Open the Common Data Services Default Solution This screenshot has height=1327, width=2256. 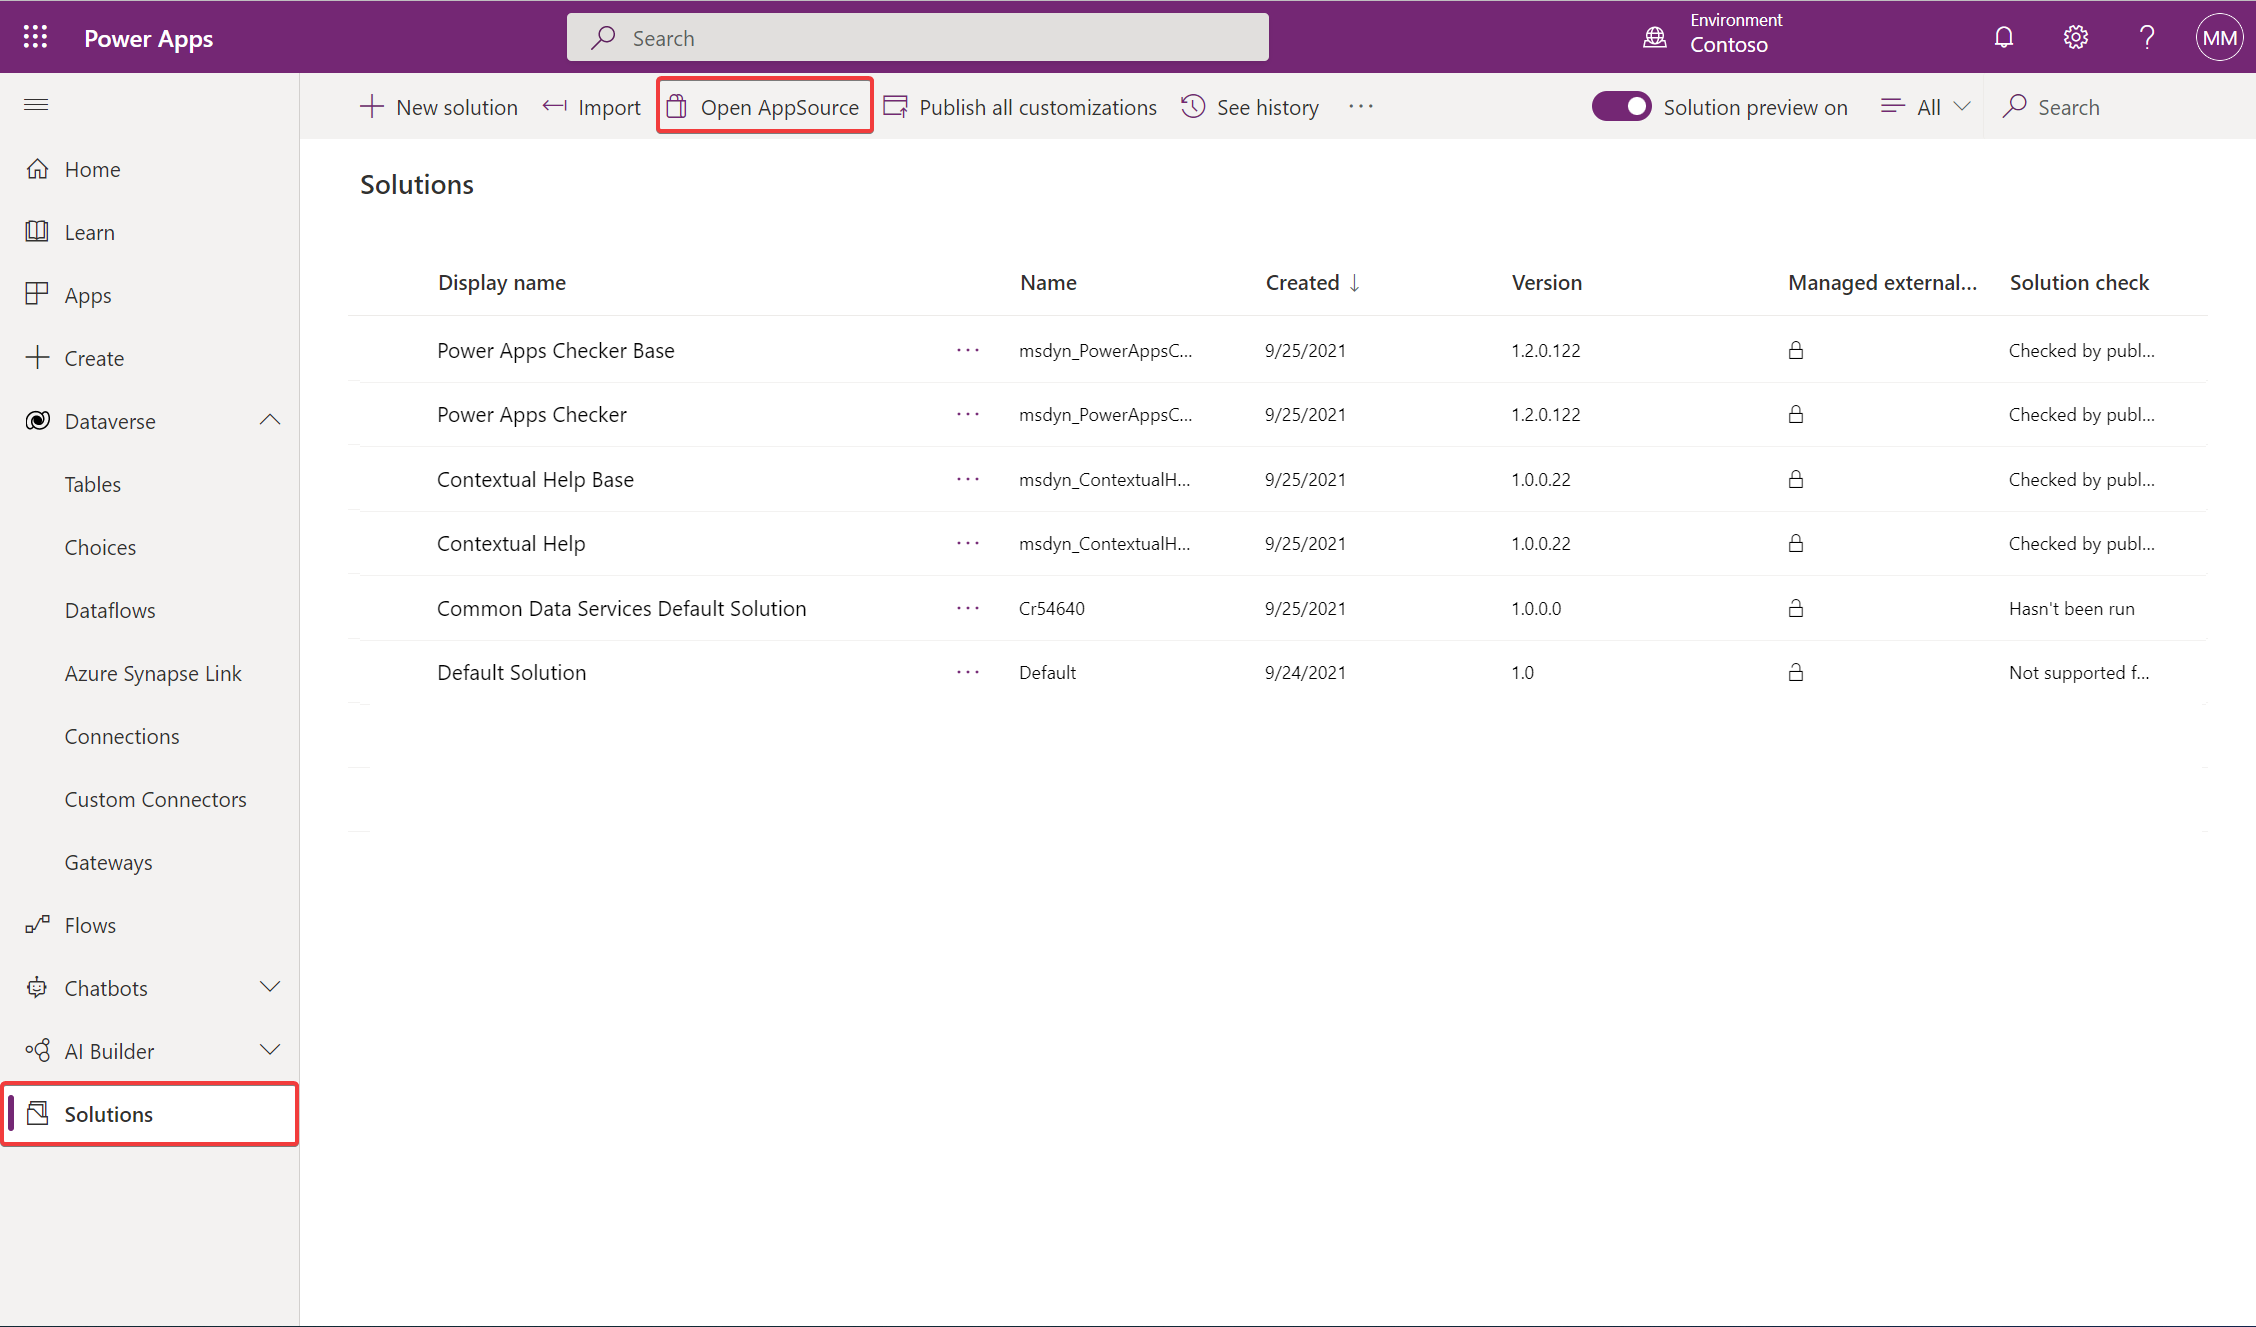[621, 608]
